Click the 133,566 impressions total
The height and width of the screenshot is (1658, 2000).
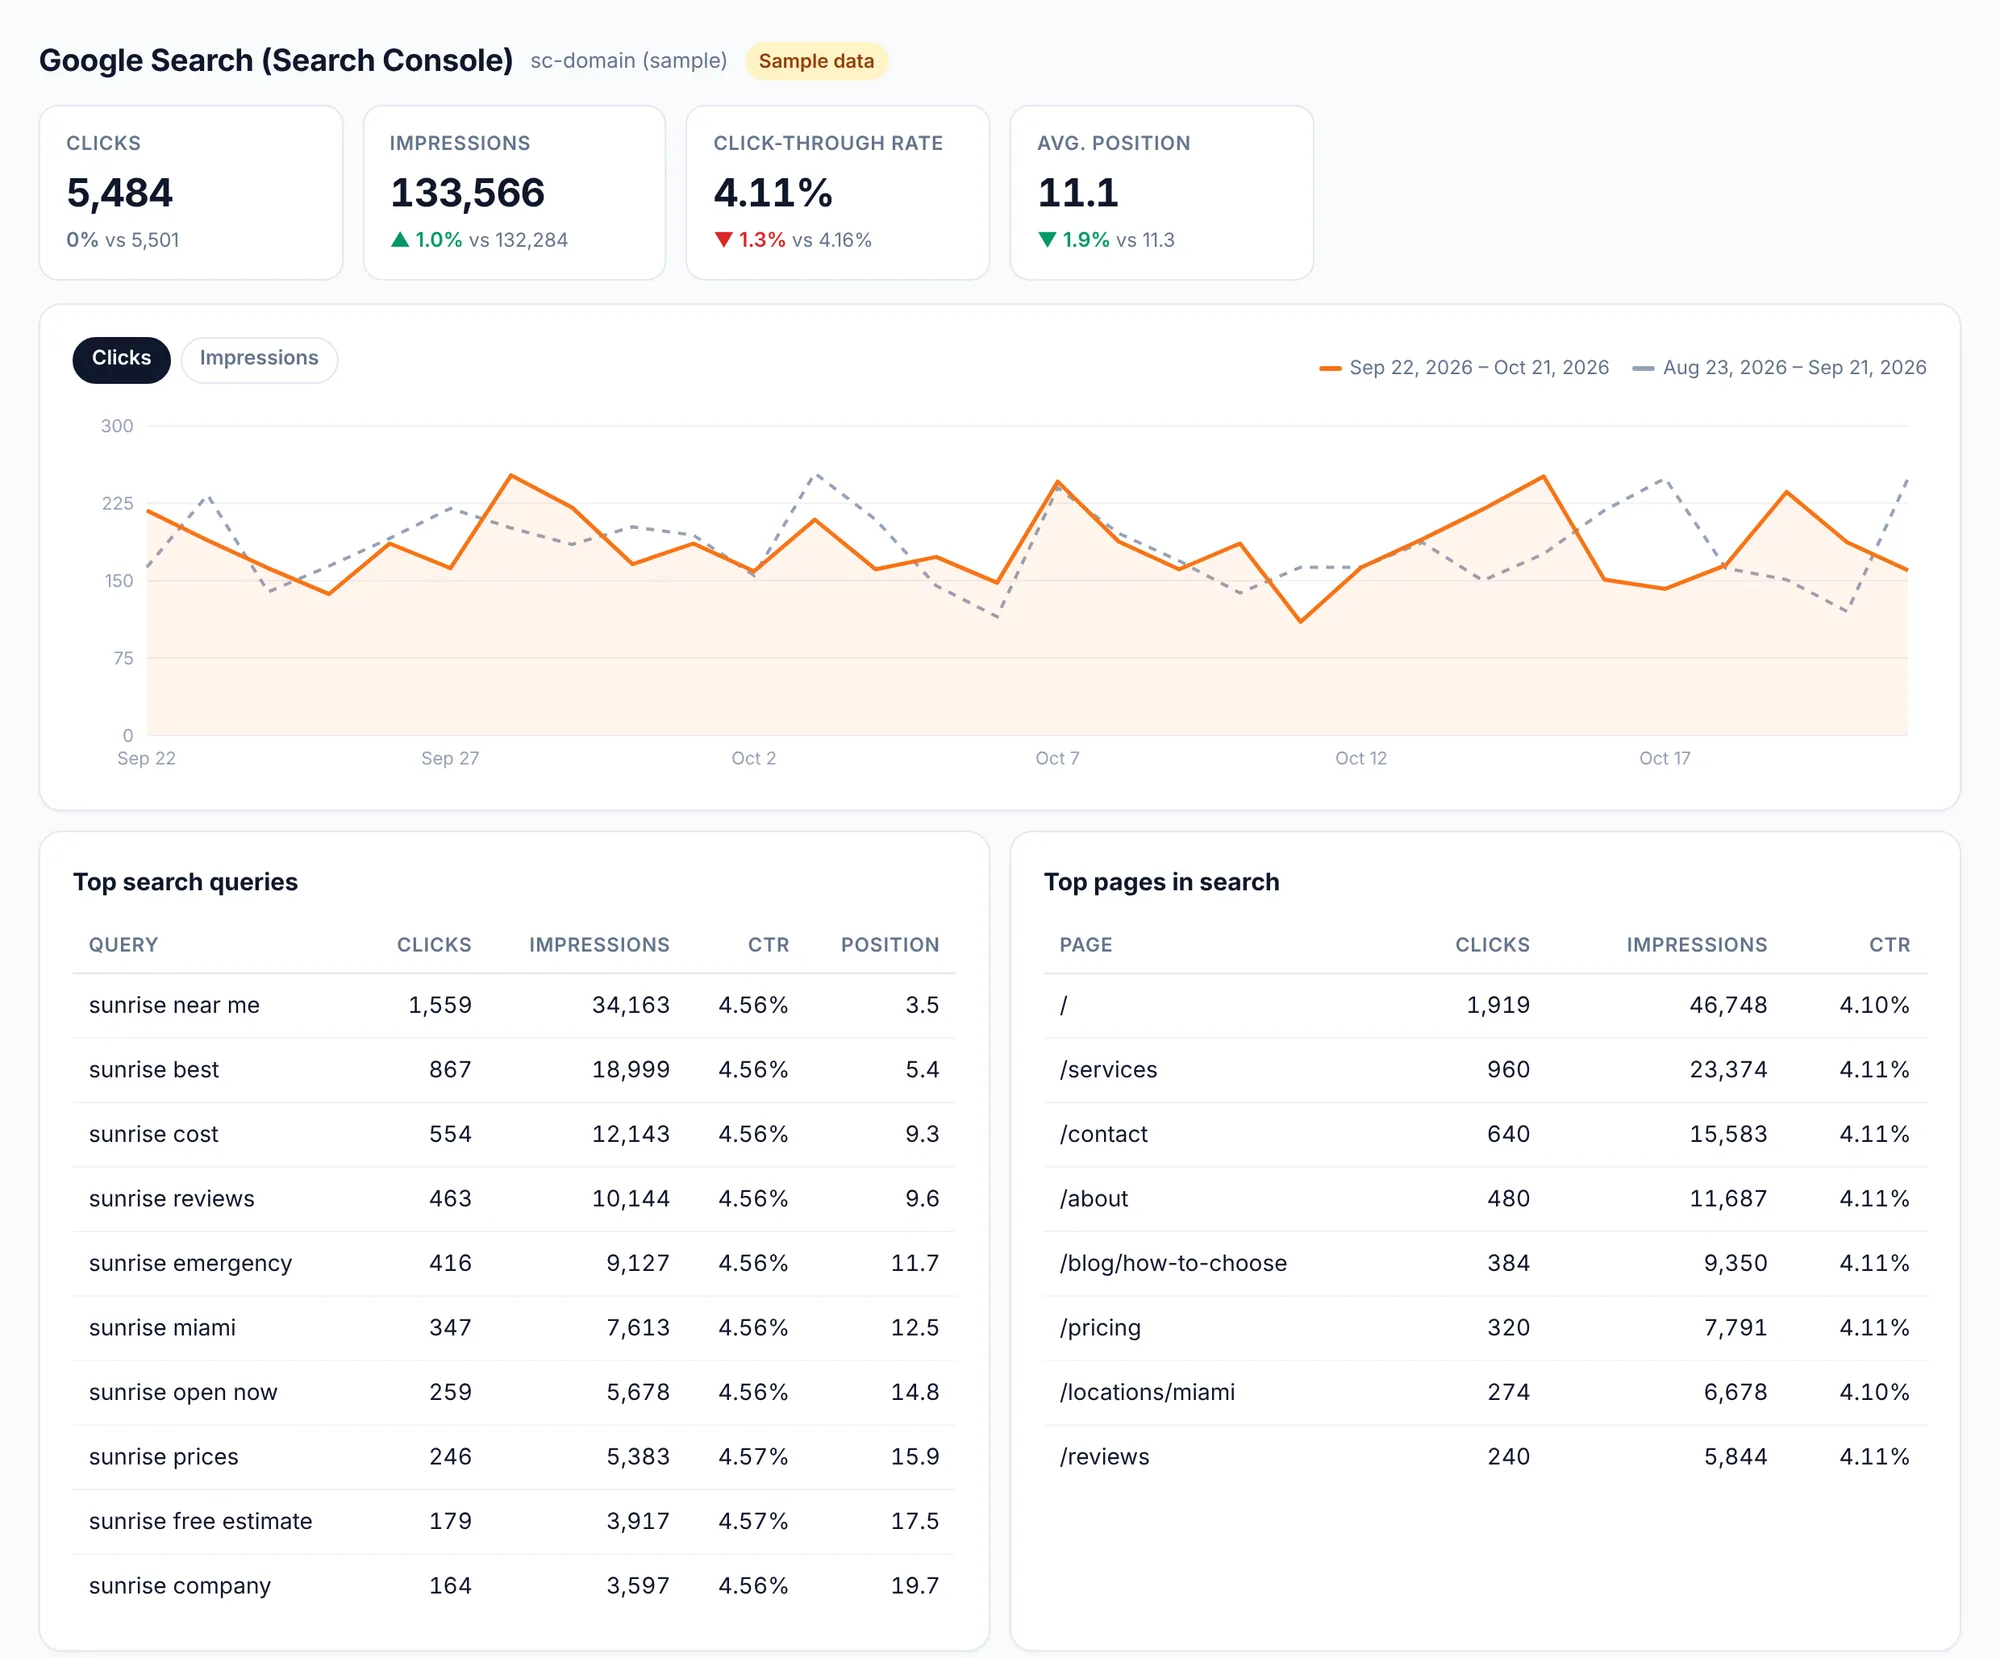[468, 193]
